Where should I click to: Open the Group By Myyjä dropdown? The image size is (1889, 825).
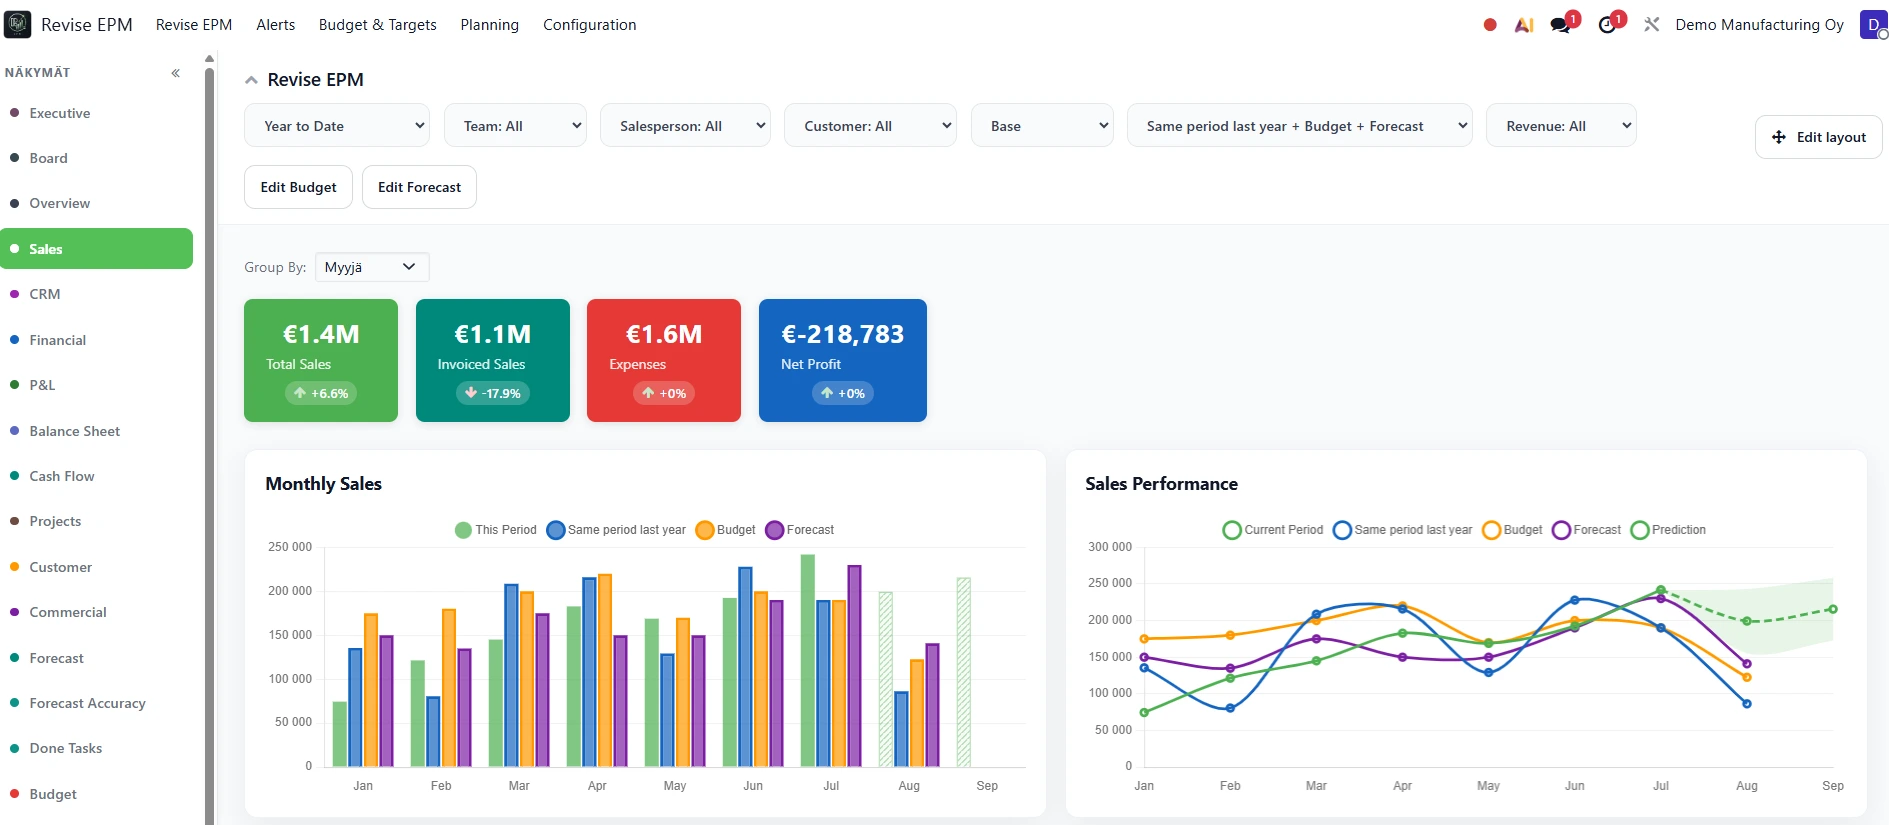click(x=372, y=267)
